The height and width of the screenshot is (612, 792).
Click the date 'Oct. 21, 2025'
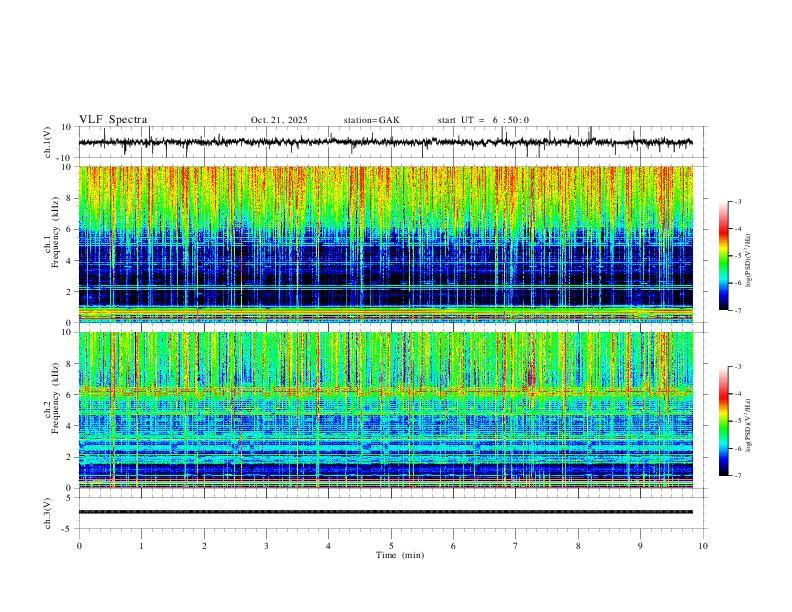(279, 120)
